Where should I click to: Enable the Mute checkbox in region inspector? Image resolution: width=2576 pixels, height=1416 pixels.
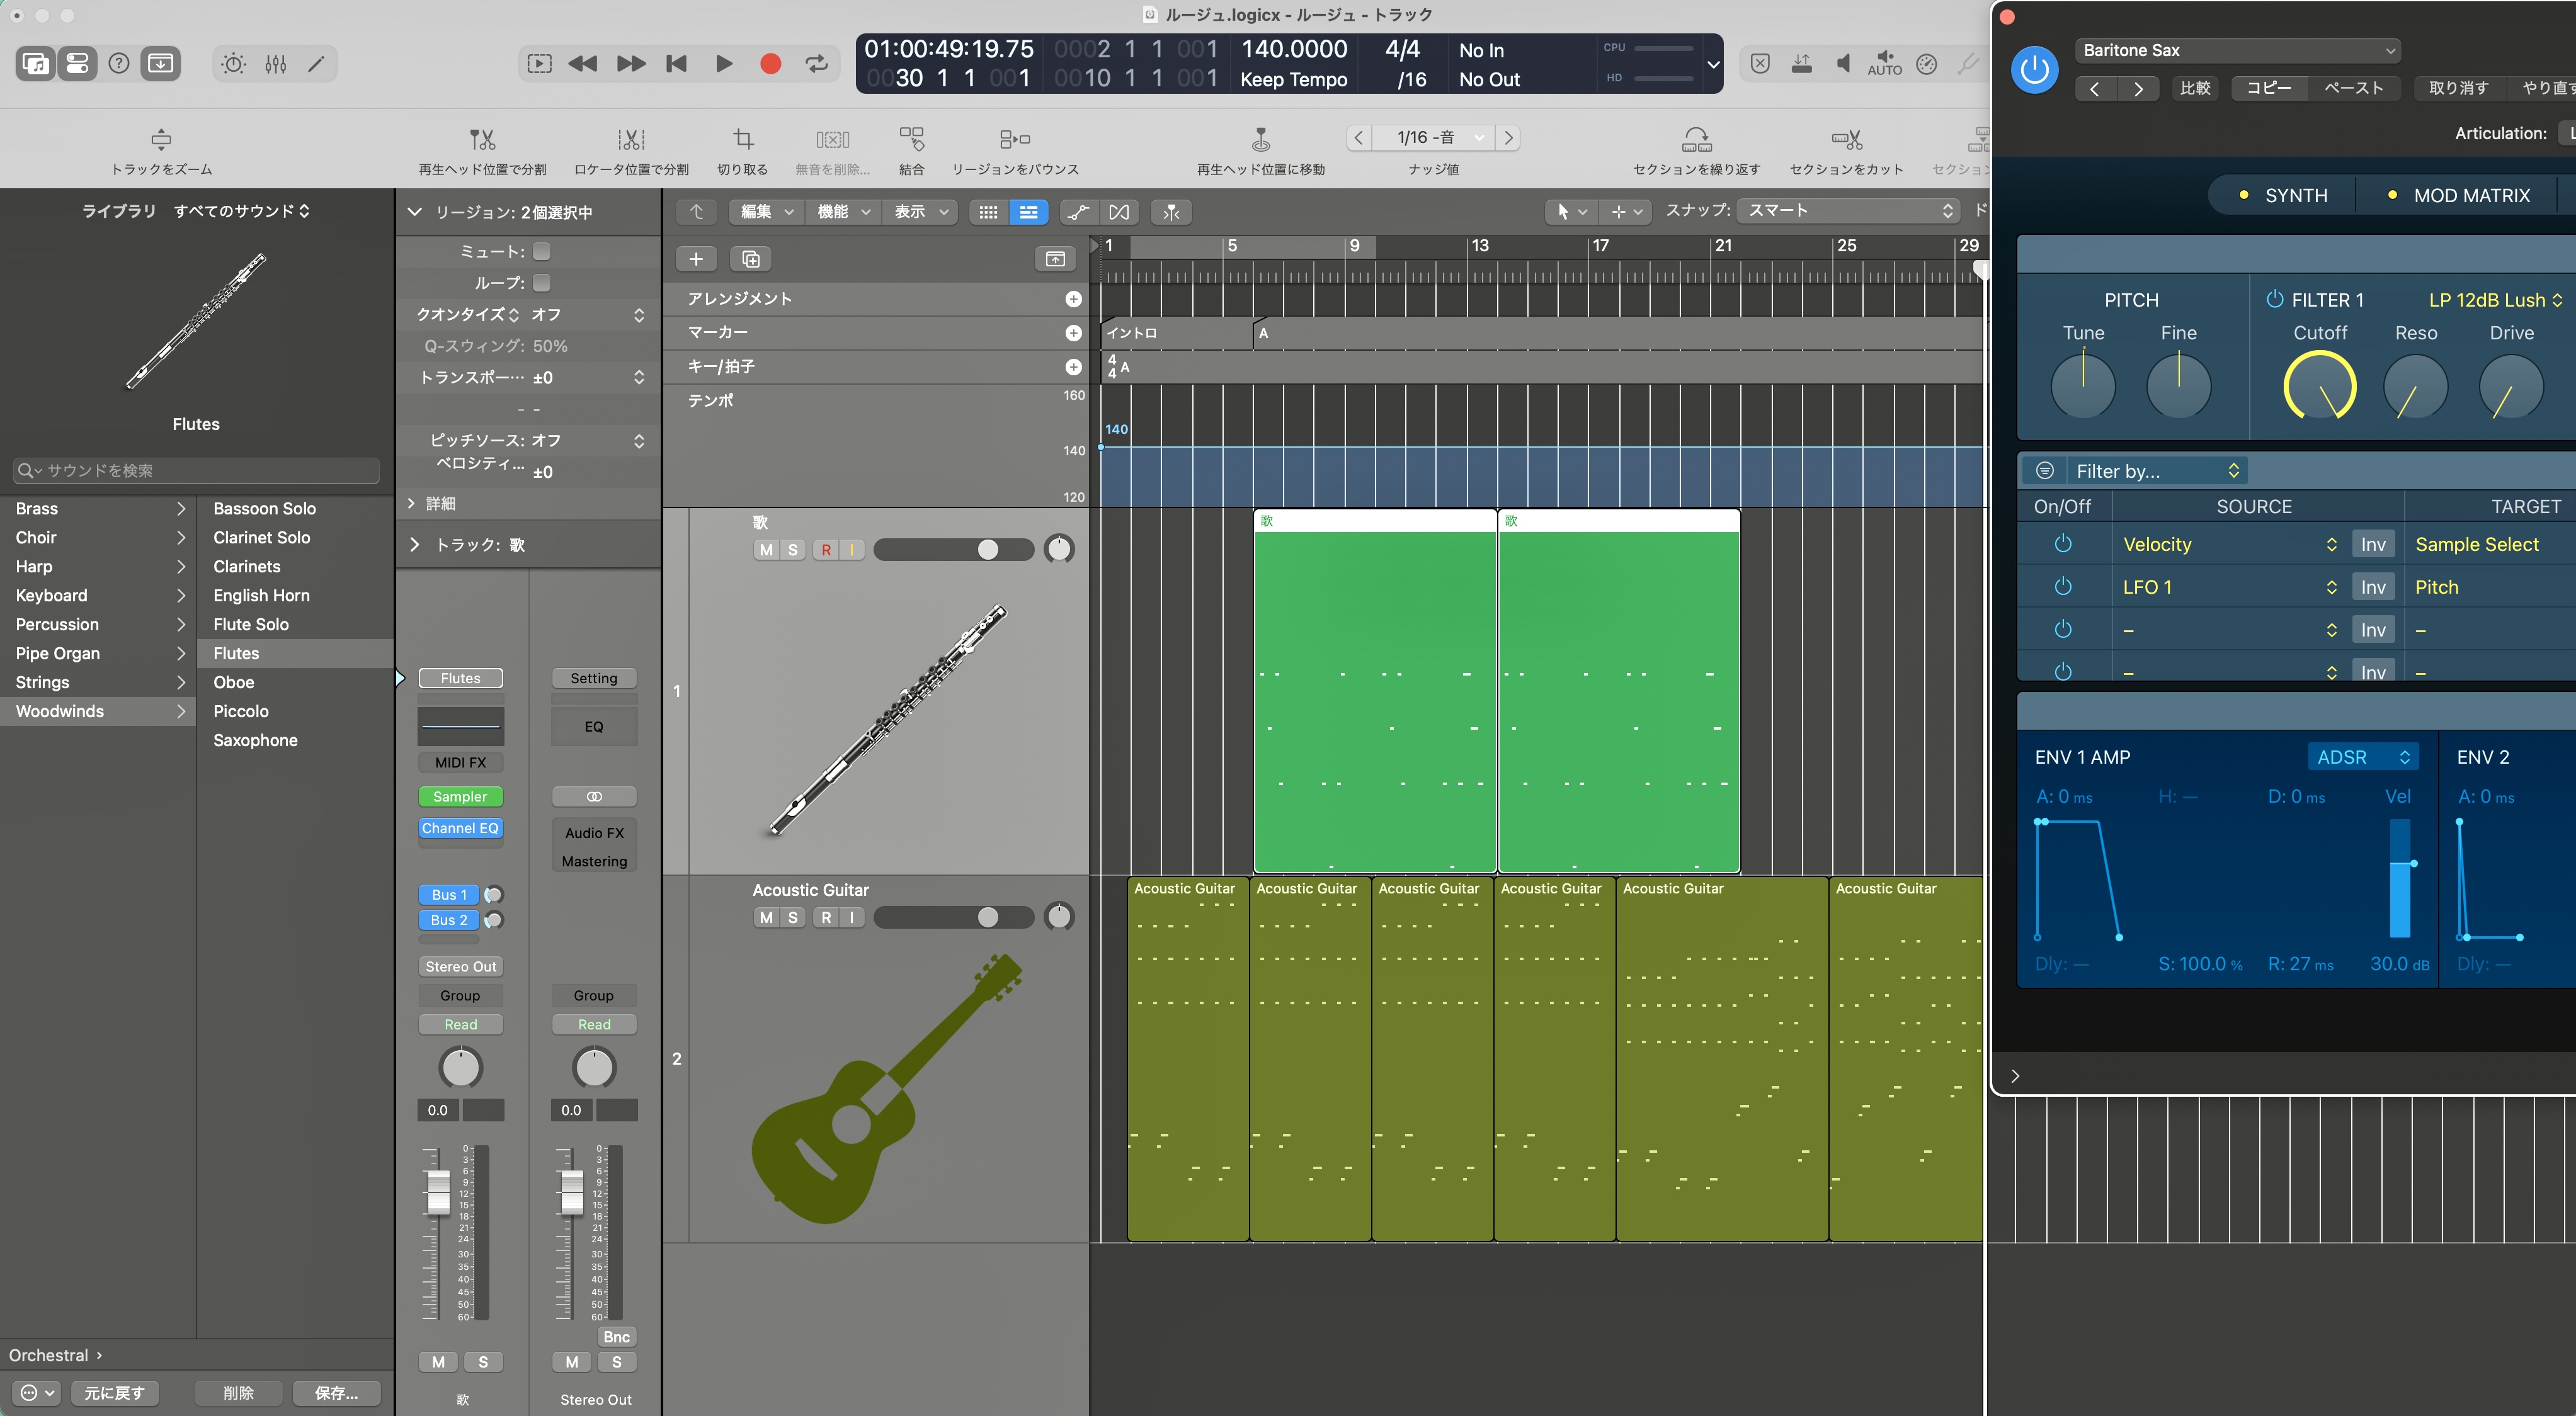pos(541,251)
